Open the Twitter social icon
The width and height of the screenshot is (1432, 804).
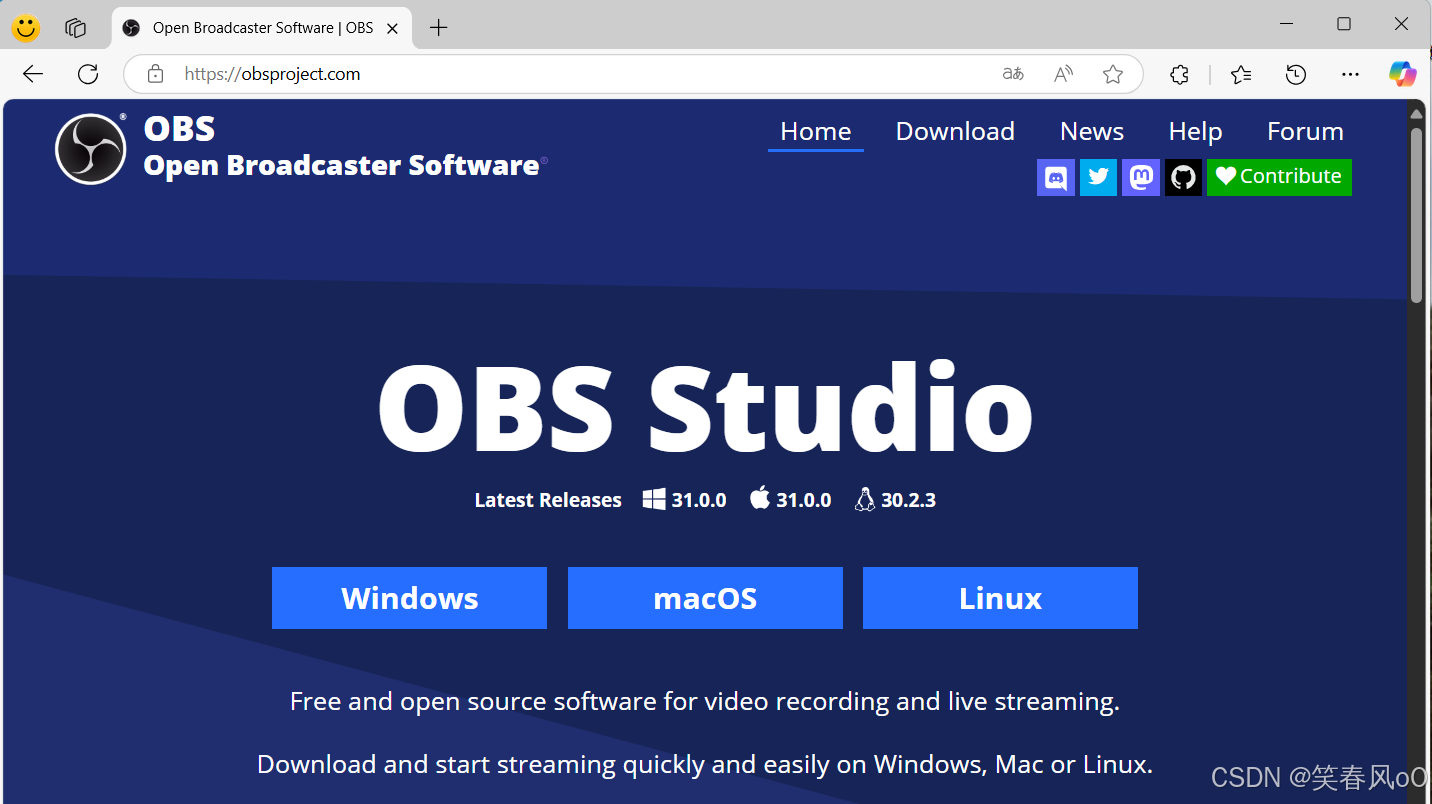point(1098,178)
